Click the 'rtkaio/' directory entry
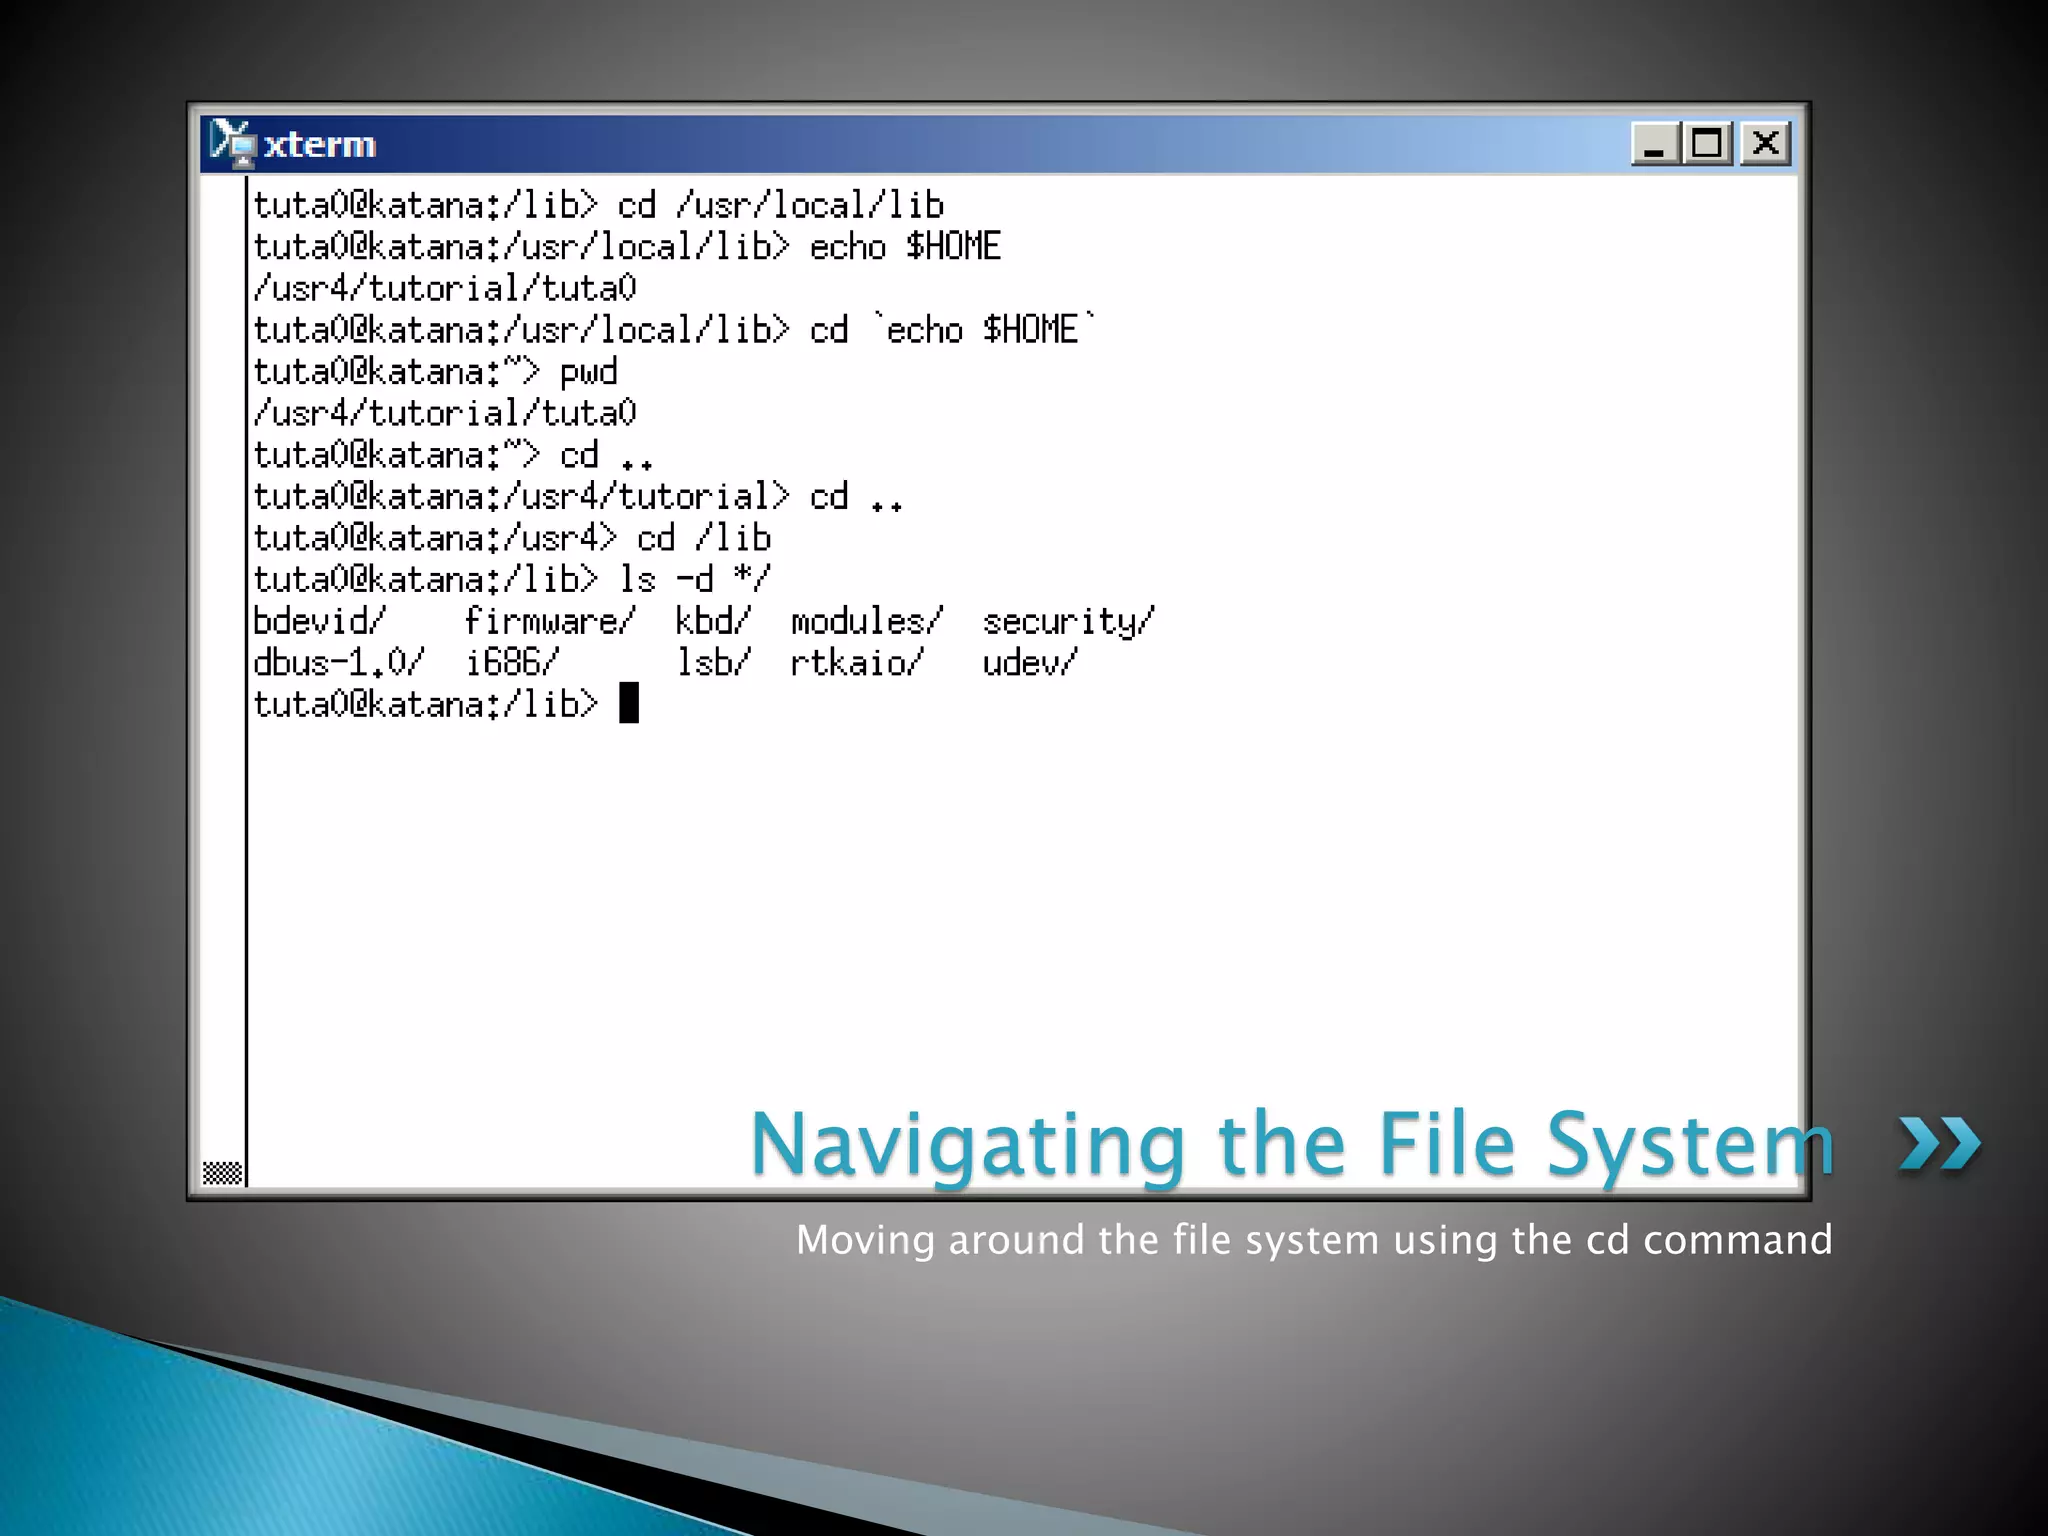The image size is (2048, 1536). pyautogui.click(x=857, y=663)
